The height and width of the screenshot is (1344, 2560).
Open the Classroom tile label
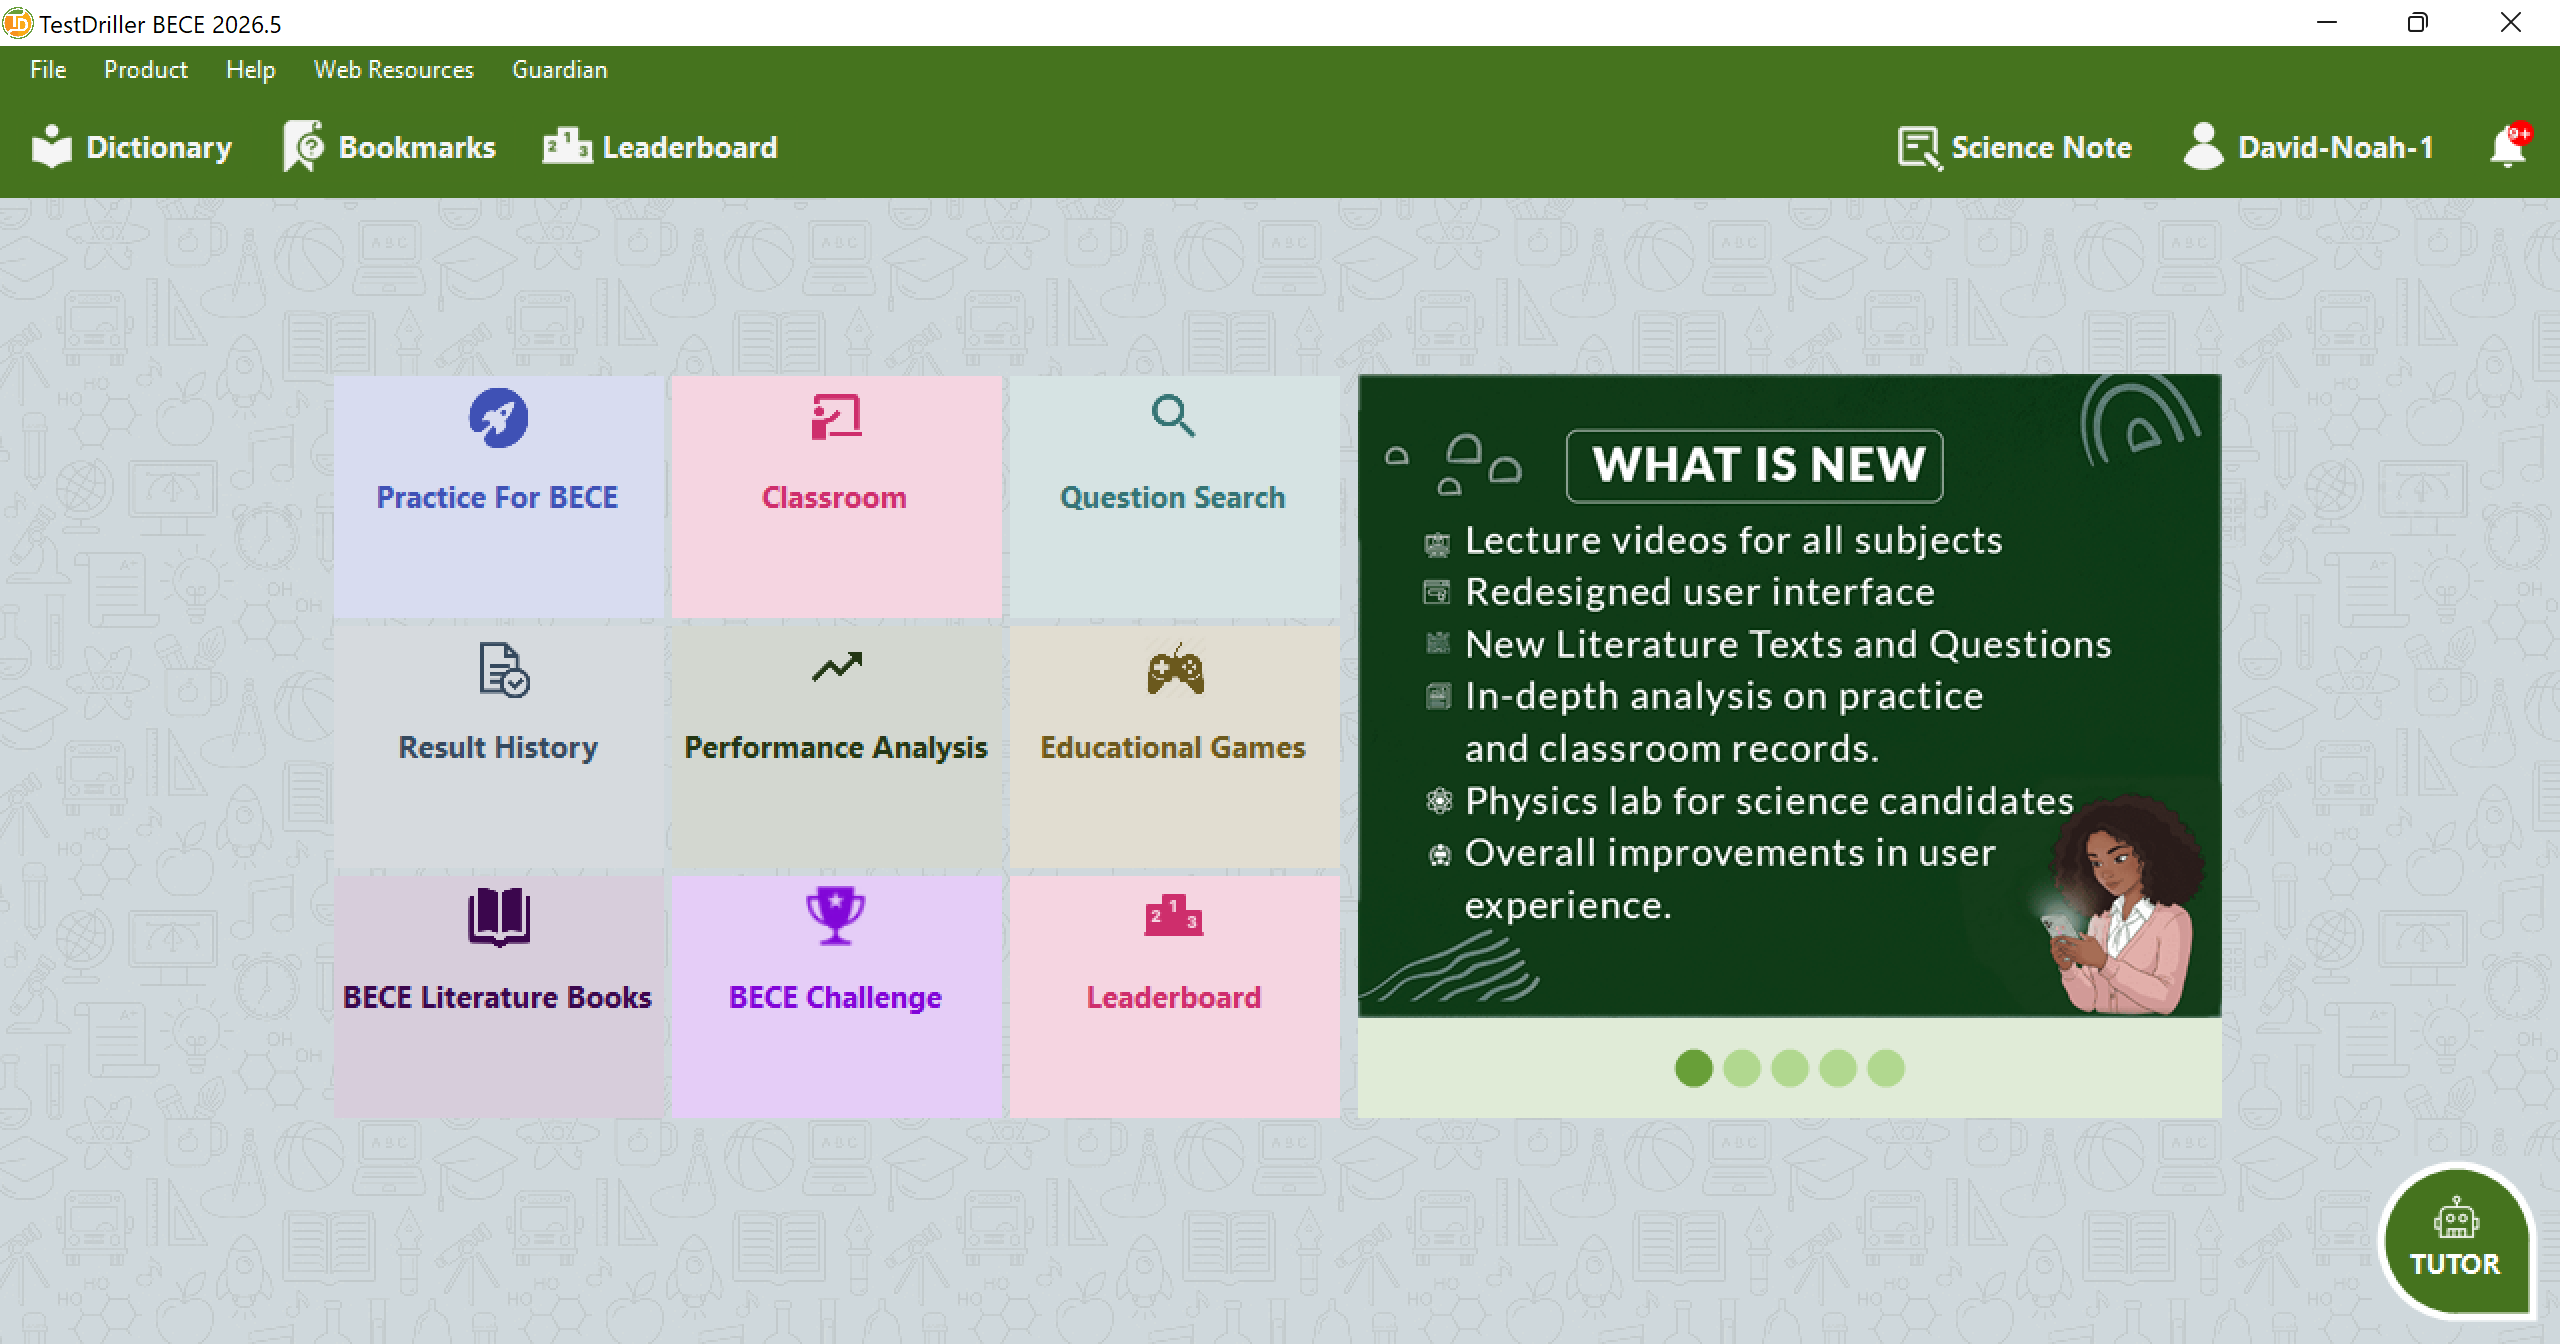pos(834,497)
